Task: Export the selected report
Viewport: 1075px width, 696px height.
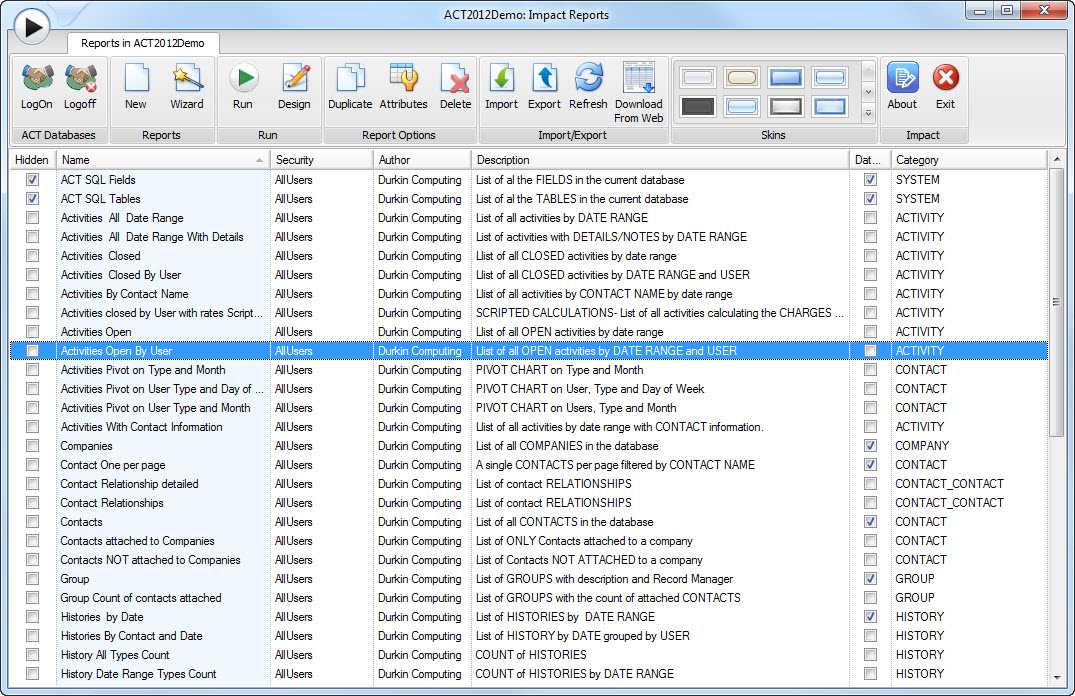Action: point(544,86)
